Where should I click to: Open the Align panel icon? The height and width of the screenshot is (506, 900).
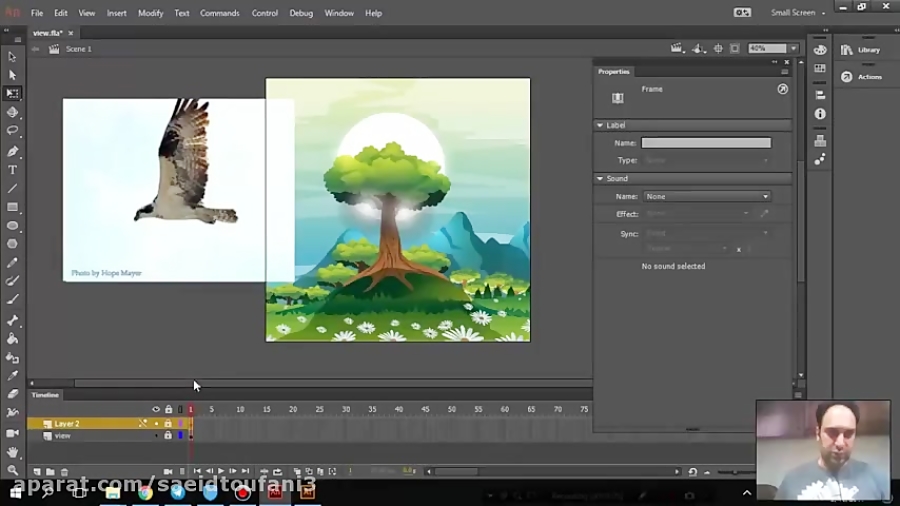(820, 95)
